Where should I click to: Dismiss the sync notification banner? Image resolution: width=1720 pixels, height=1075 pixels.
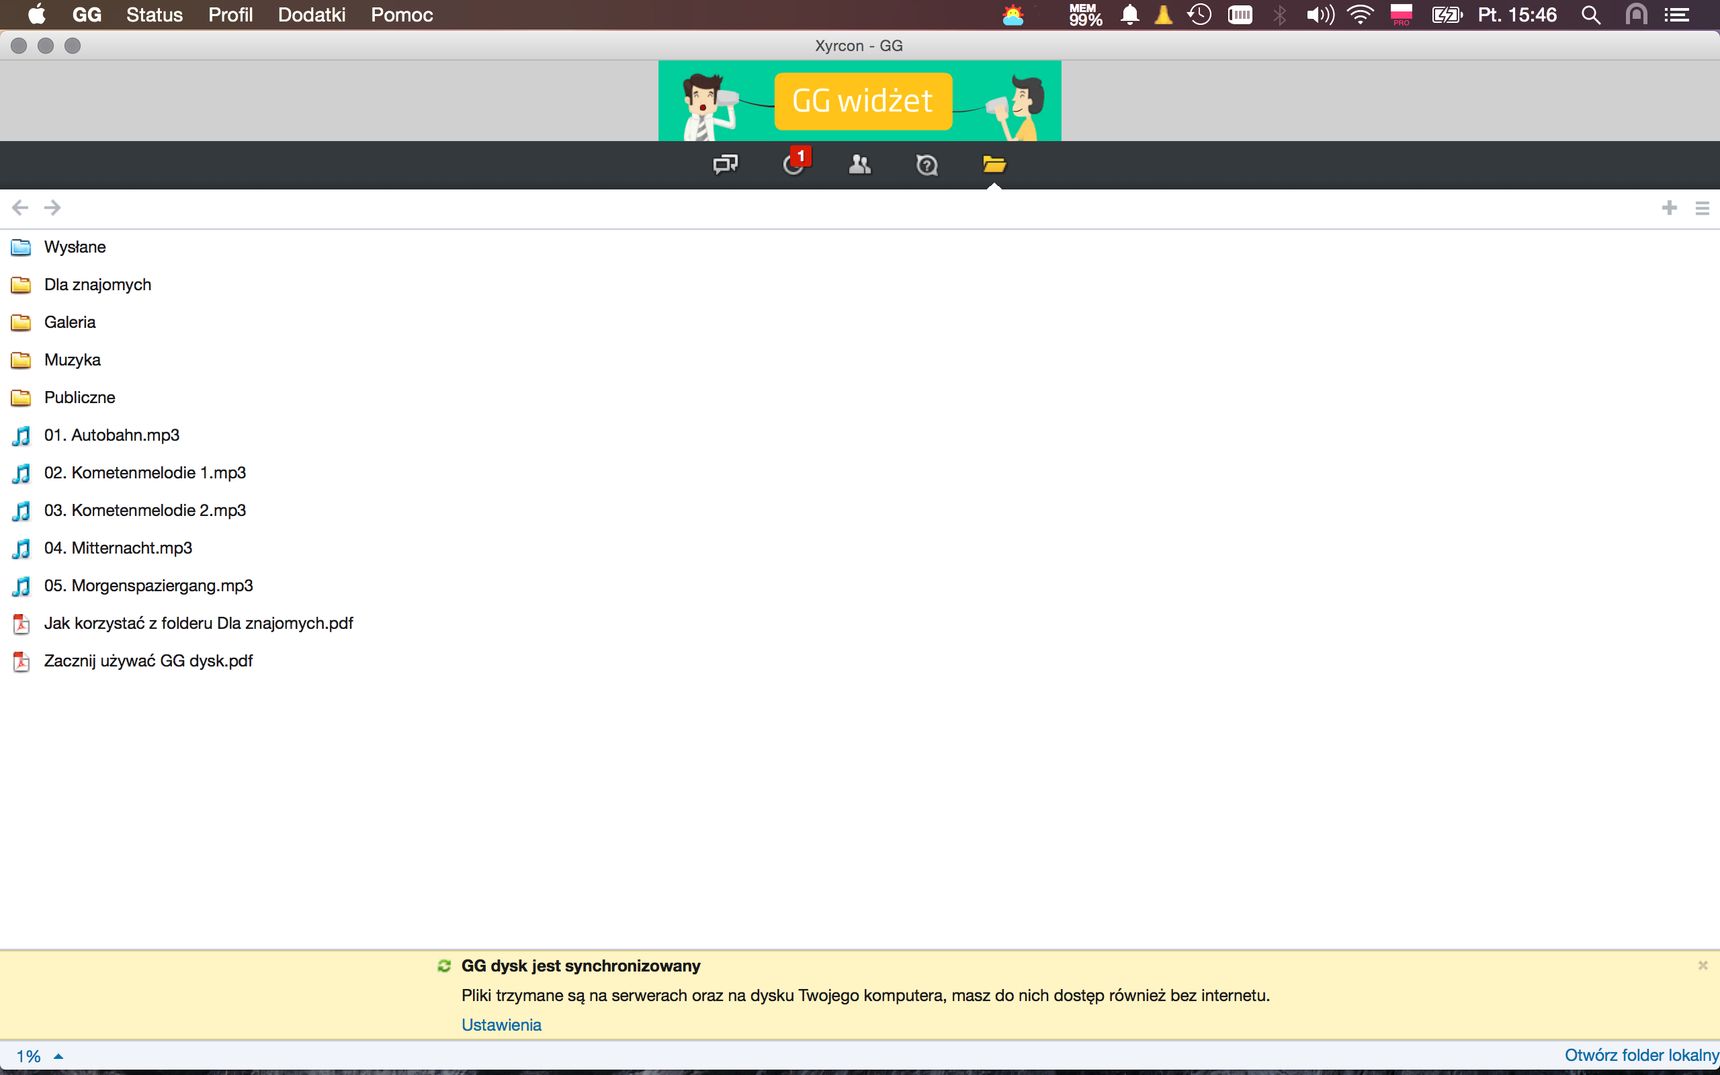tap(1702, 965)
